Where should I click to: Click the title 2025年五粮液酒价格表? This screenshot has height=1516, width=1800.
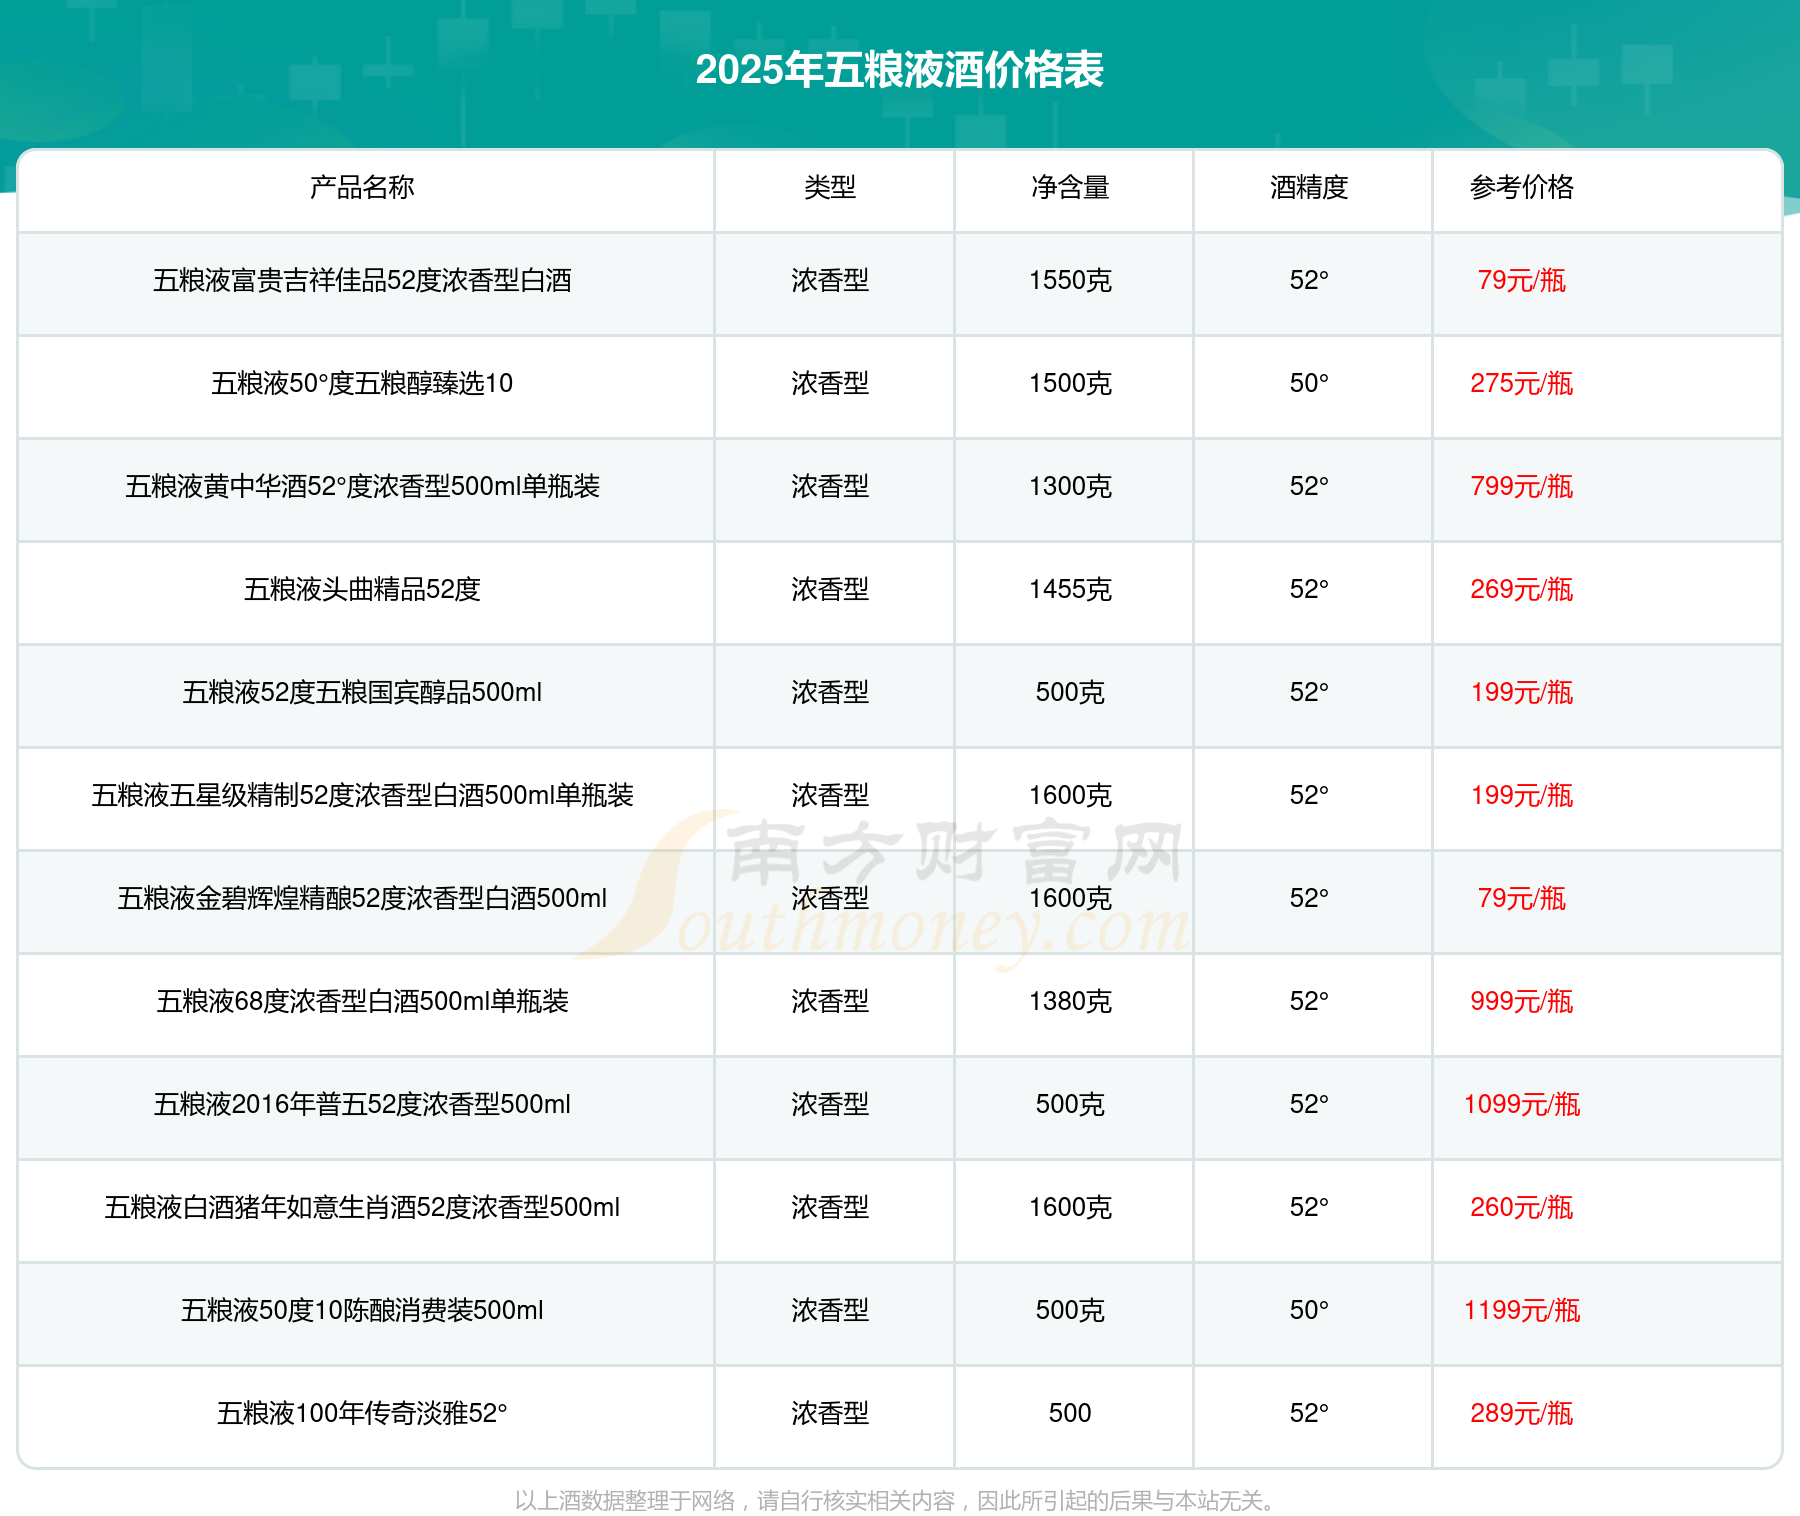[899, 70]
